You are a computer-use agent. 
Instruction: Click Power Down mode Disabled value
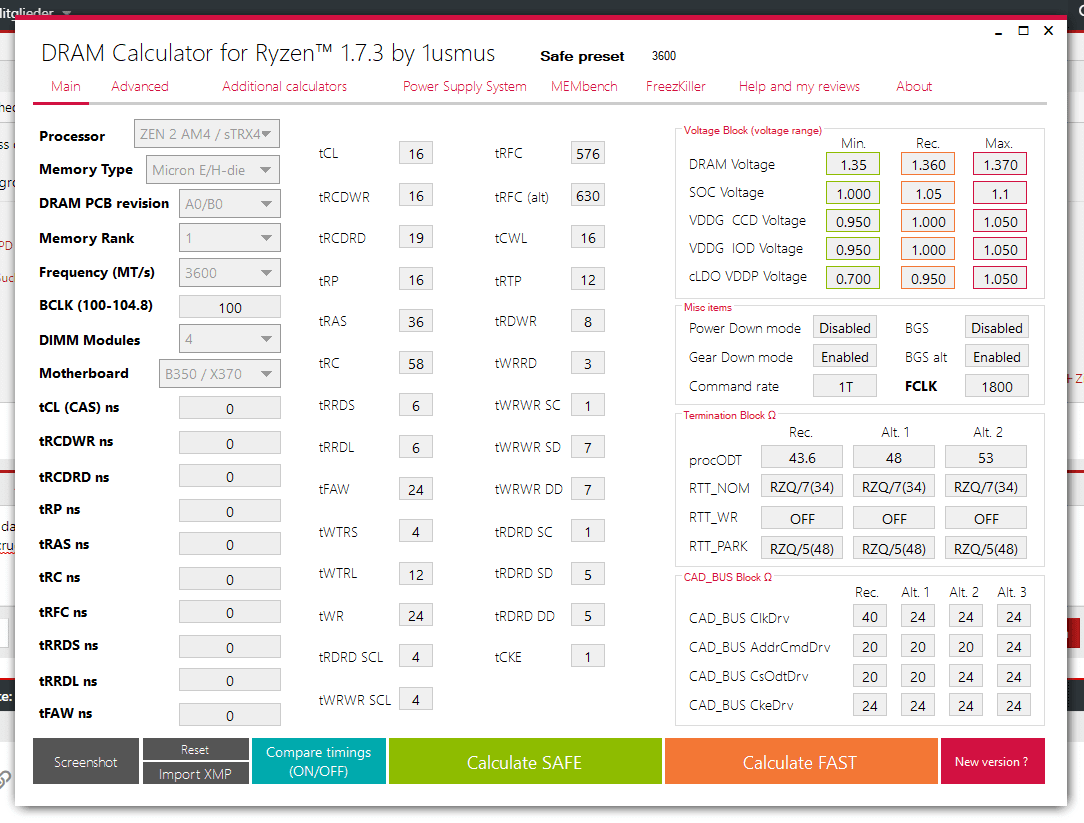(845, 328)
